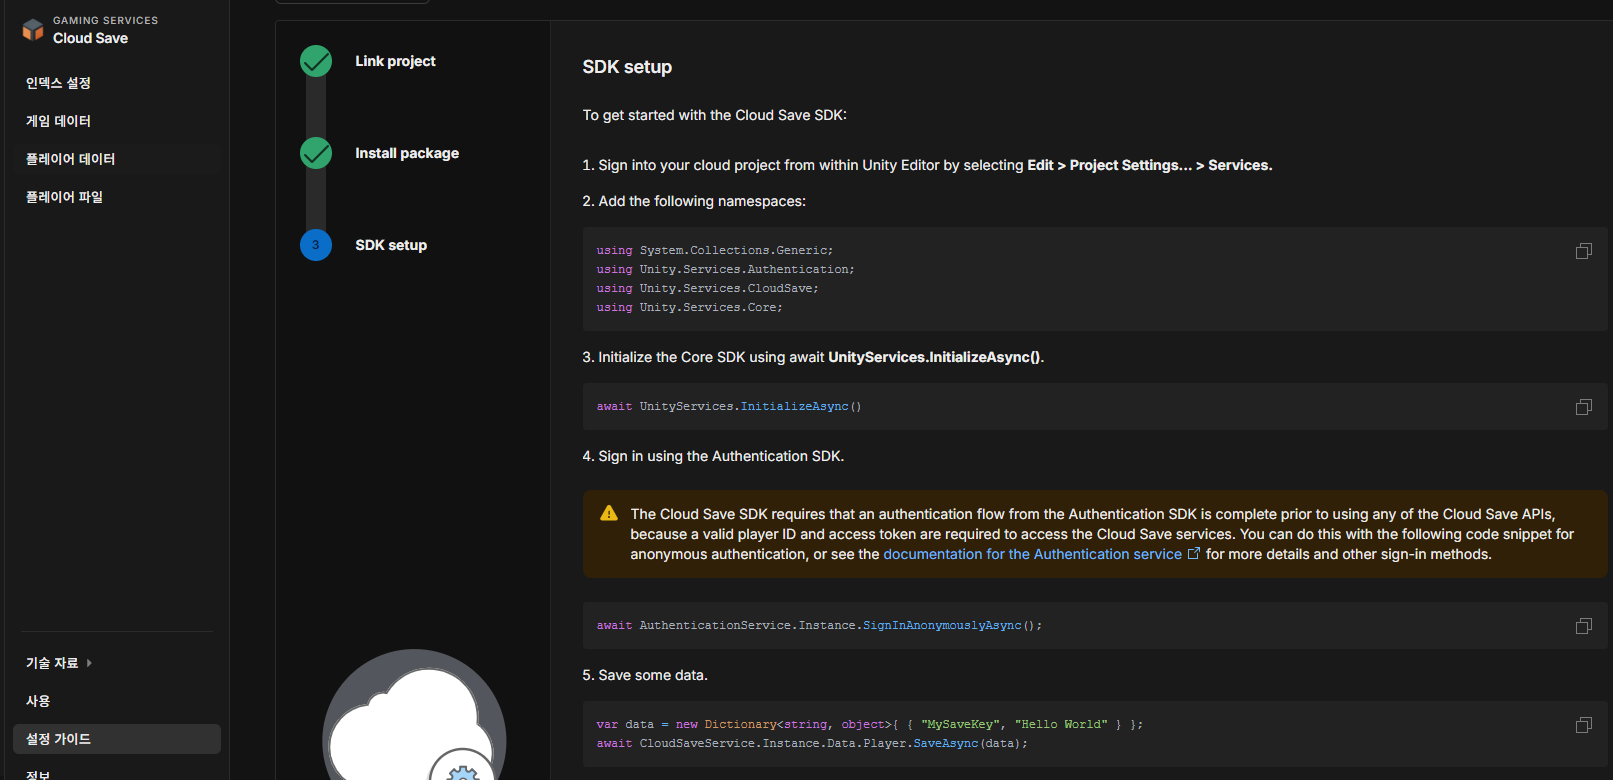1613x780 pixels.
Task: Click 'using Unity.Services.CloudSave;' code line
Action: pos(707,288)
